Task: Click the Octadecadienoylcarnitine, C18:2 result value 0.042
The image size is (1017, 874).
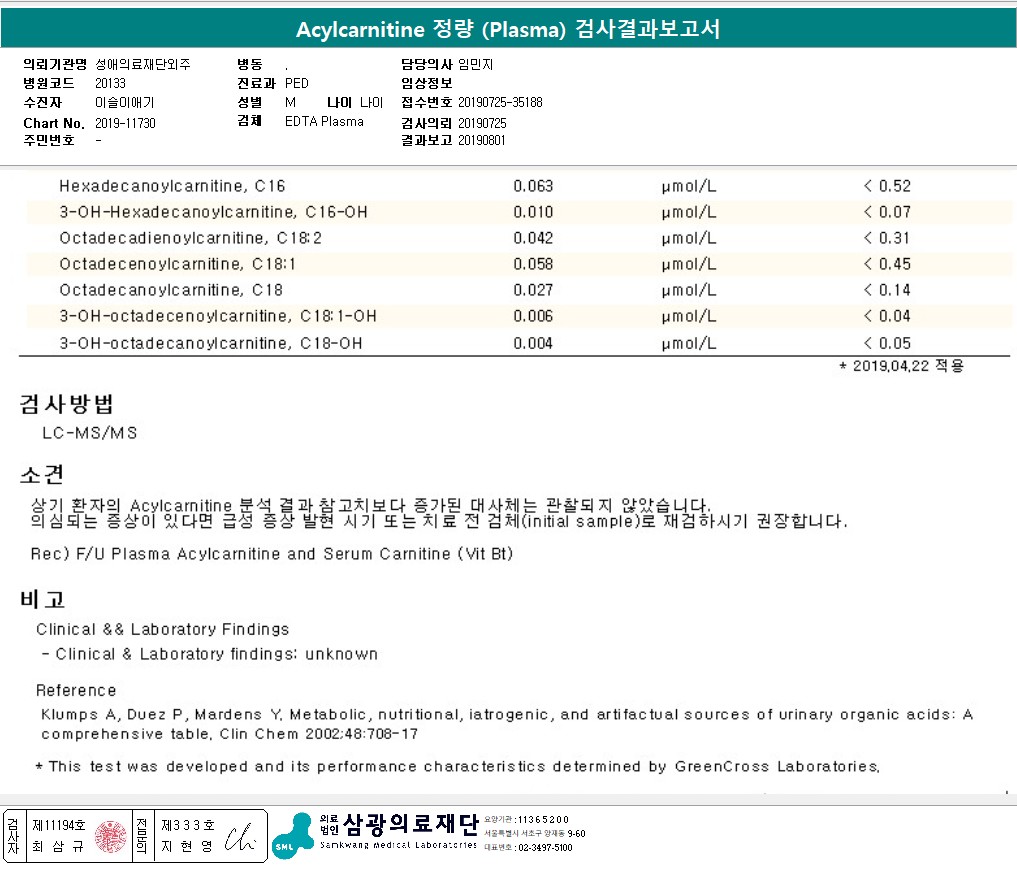Action: coord(533,238)
